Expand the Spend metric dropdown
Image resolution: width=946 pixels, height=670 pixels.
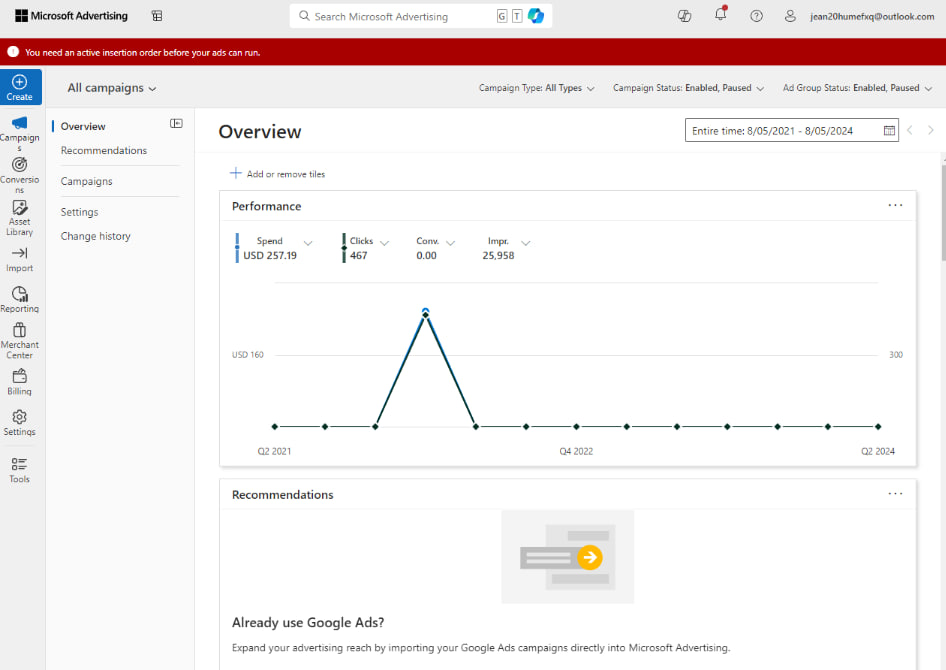point(308,243)
